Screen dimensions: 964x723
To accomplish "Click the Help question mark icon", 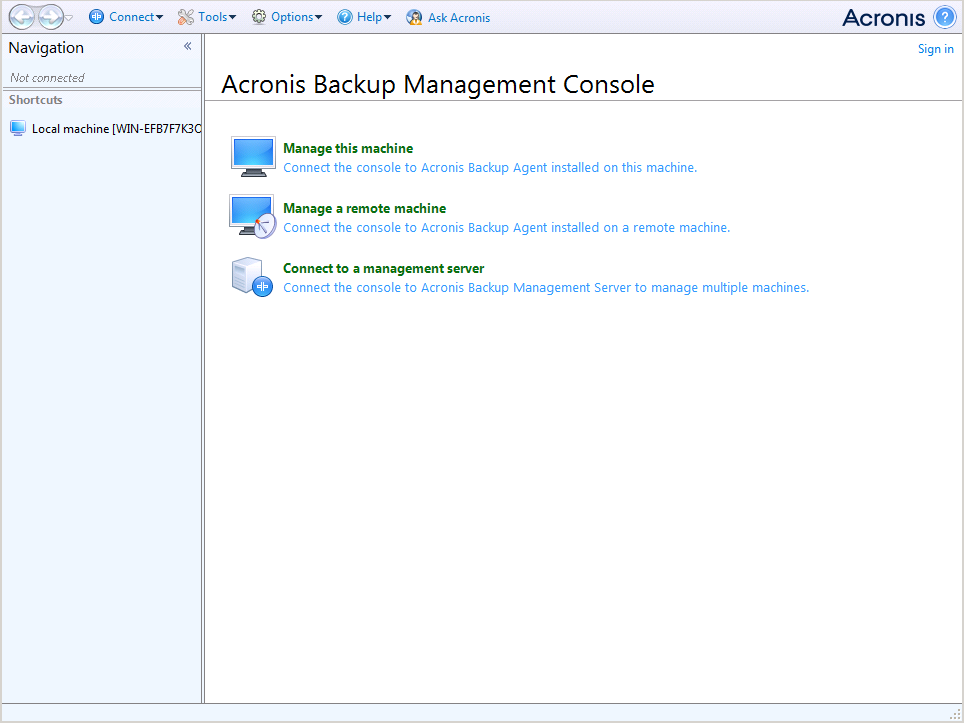I will click(343, 17).
